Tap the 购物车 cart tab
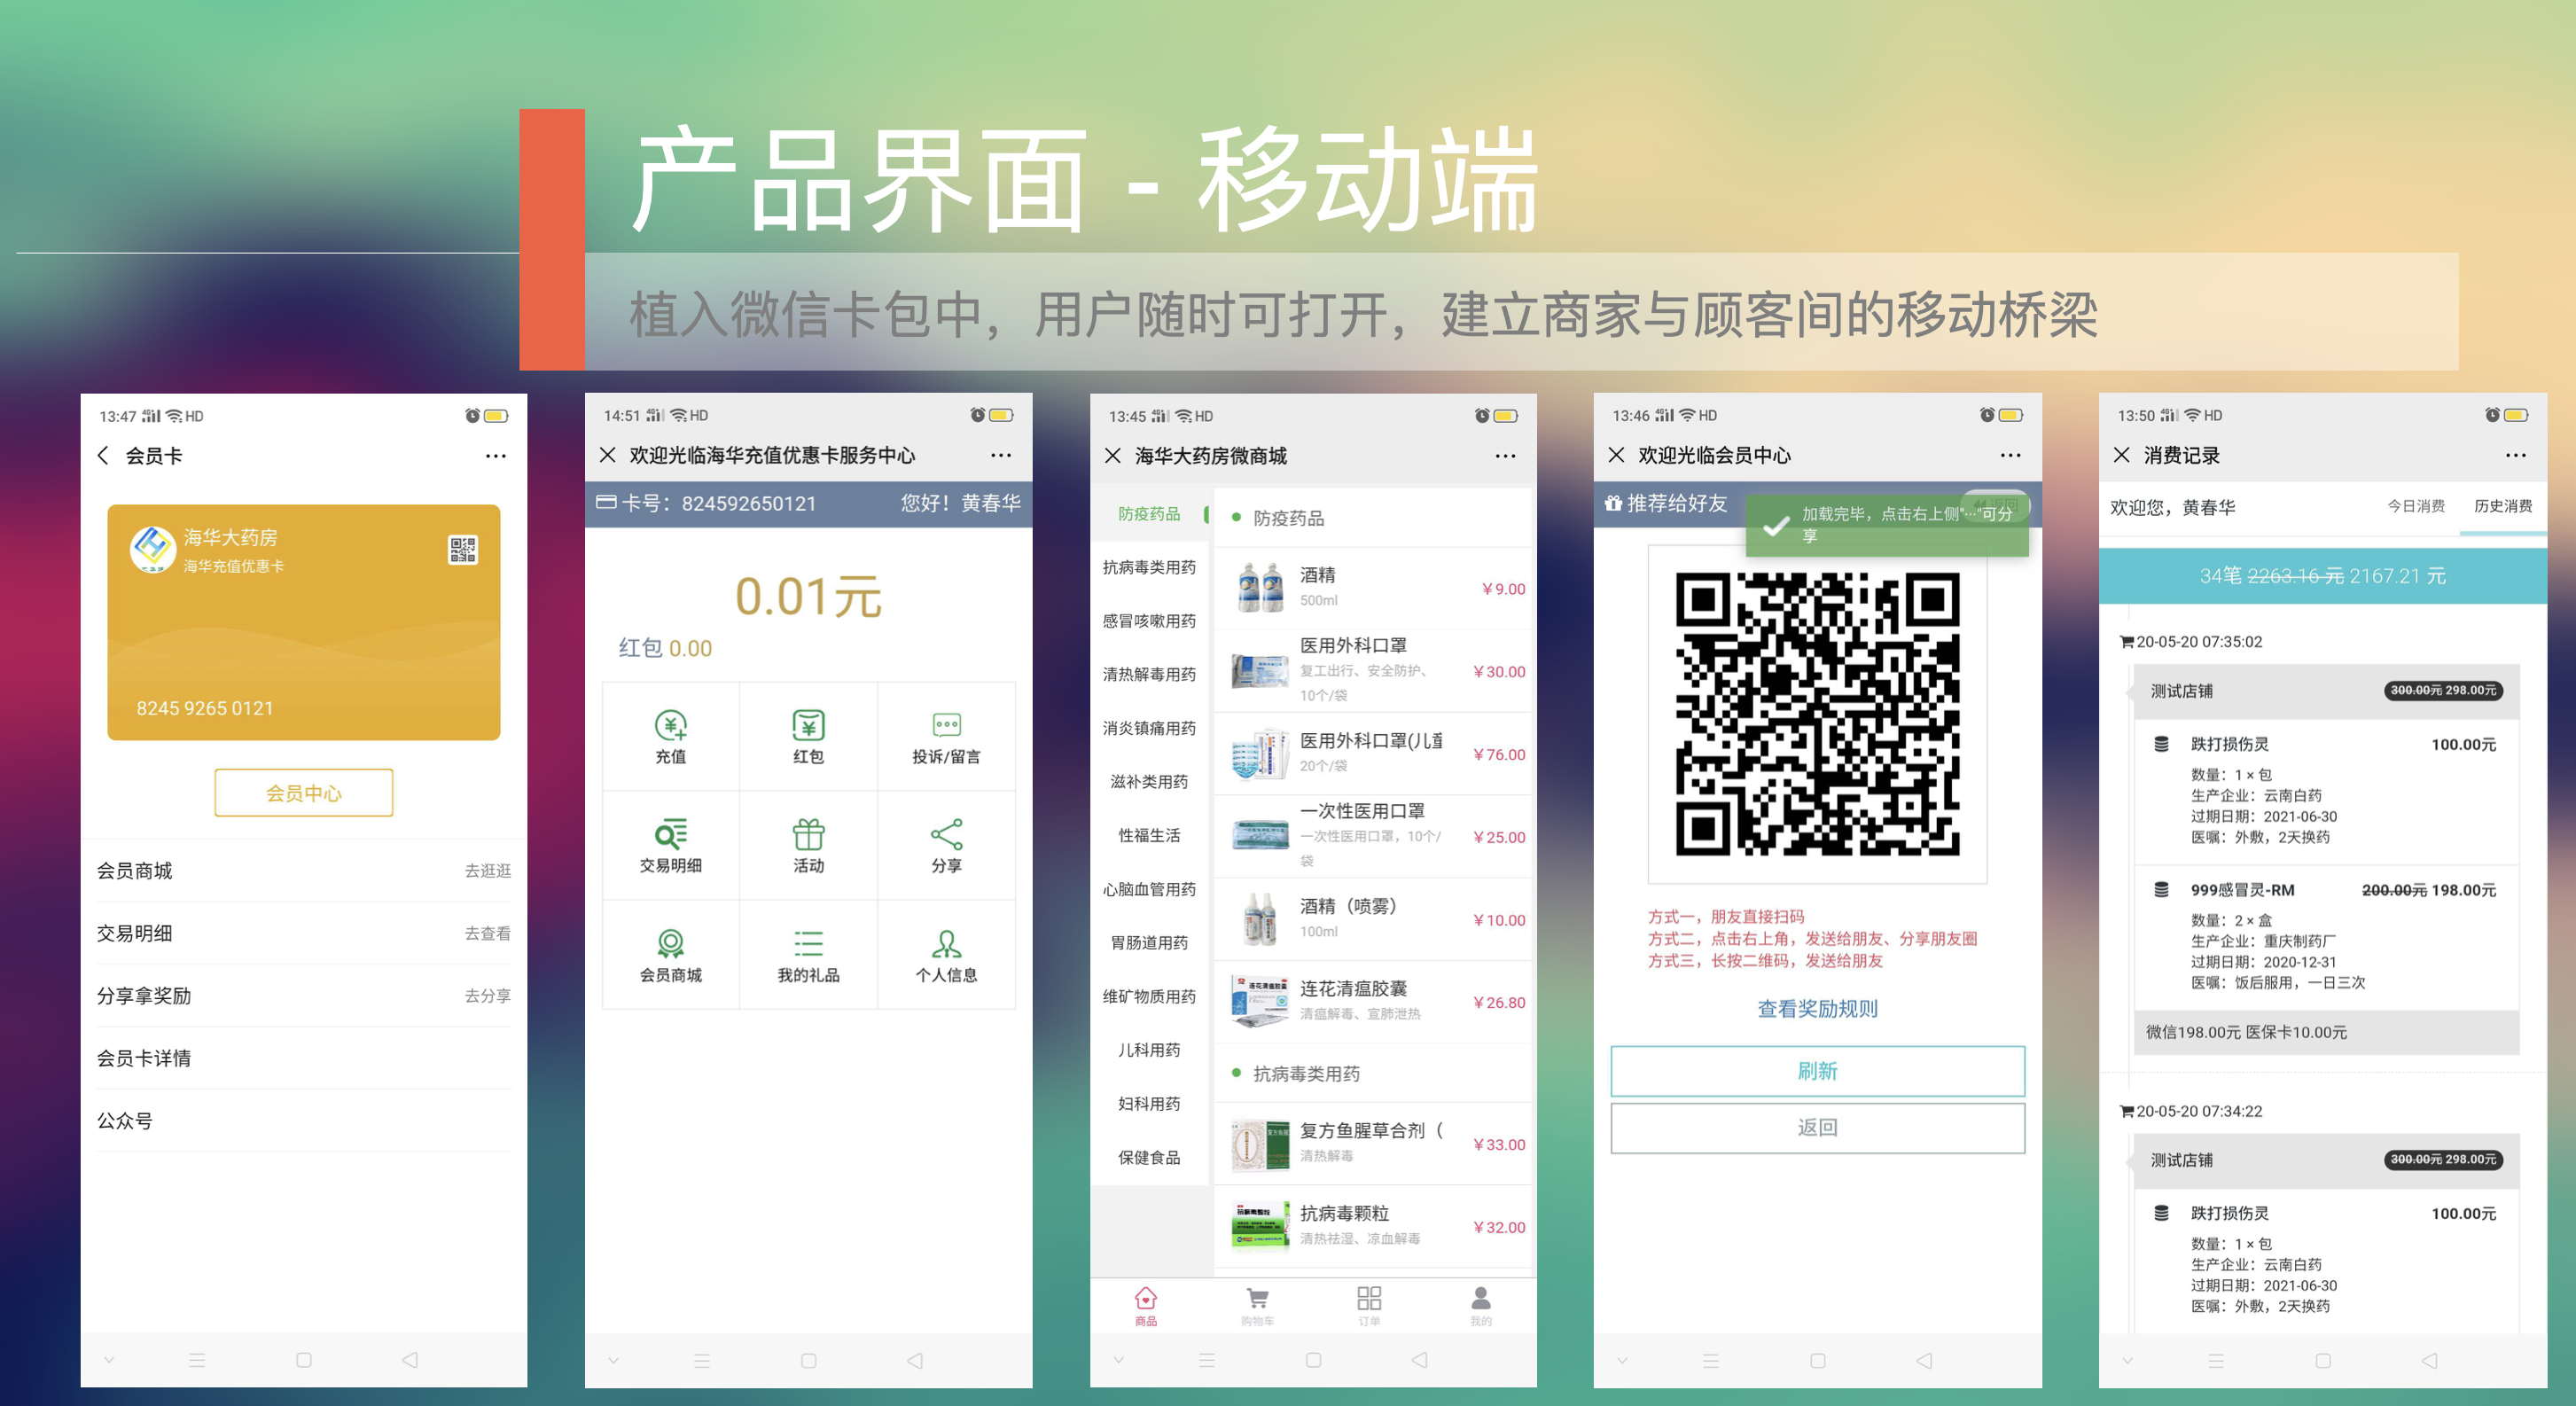The height and width of the screenshot is (1406, 2576). click(1257, 1306)
